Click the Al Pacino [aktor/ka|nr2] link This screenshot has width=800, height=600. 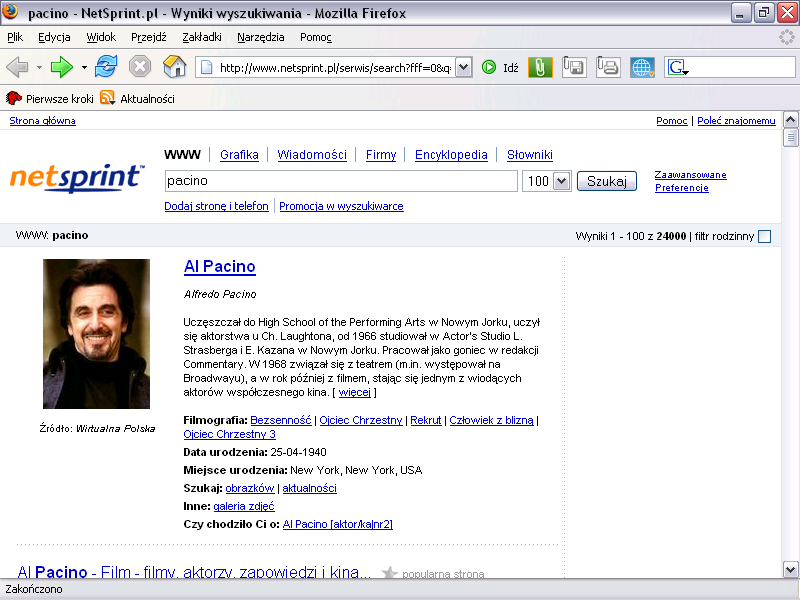(338, 524)
